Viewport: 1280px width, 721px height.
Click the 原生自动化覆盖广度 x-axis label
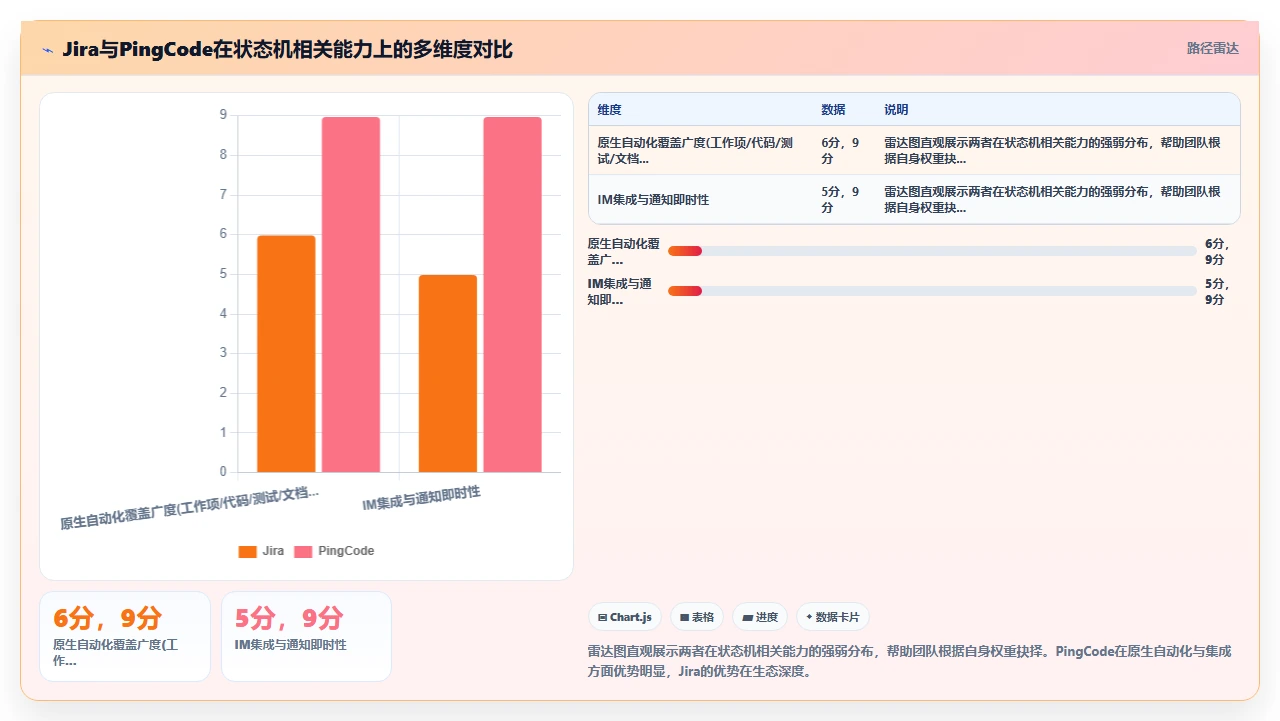pos(190,508)
